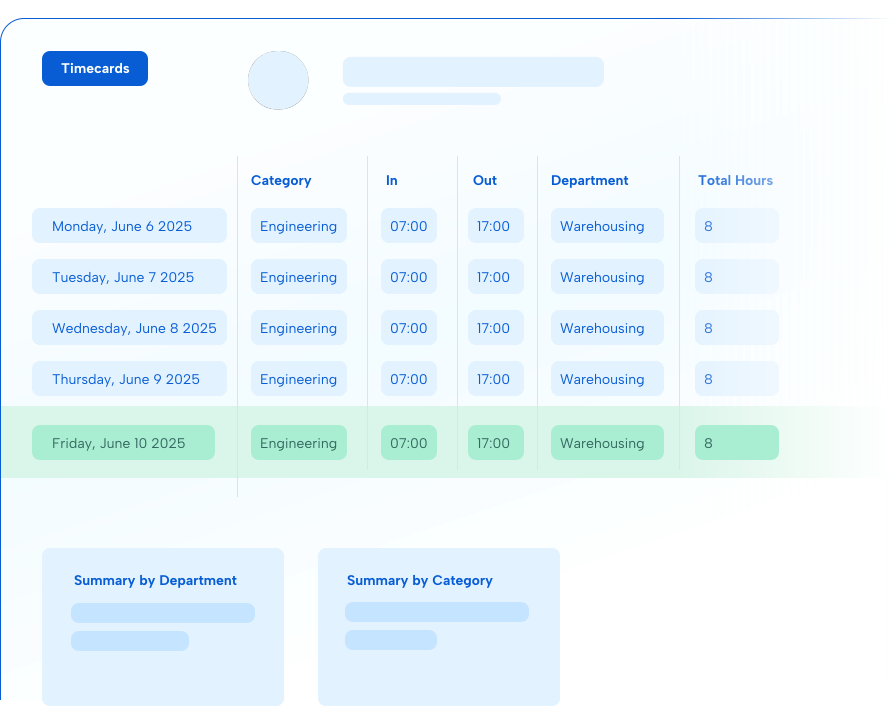
Task: Click total hours 8 for Tuesday
Action: [737, 277]
